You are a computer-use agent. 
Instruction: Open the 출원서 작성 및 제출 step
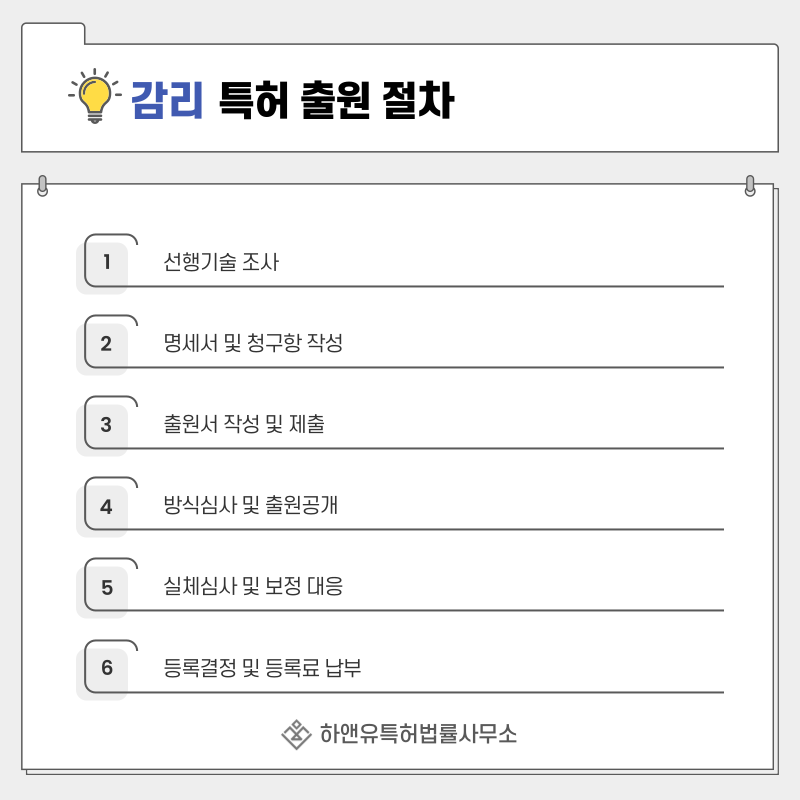tap(244, 424)
